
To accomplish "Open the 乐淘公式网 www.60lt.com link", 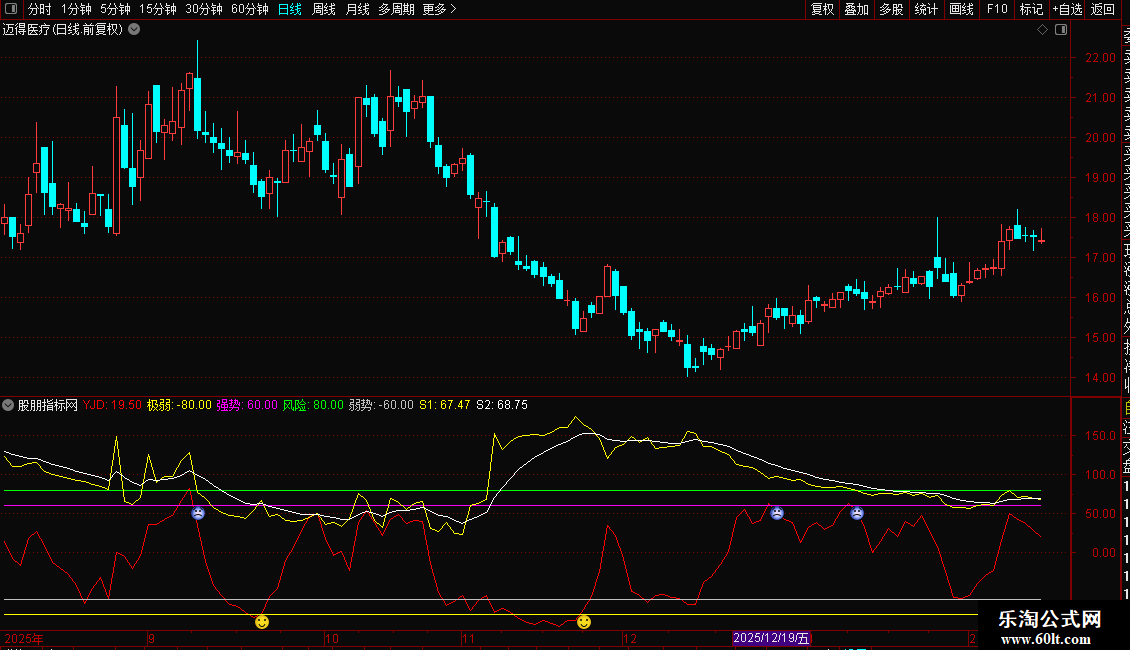I will 1050,629.
